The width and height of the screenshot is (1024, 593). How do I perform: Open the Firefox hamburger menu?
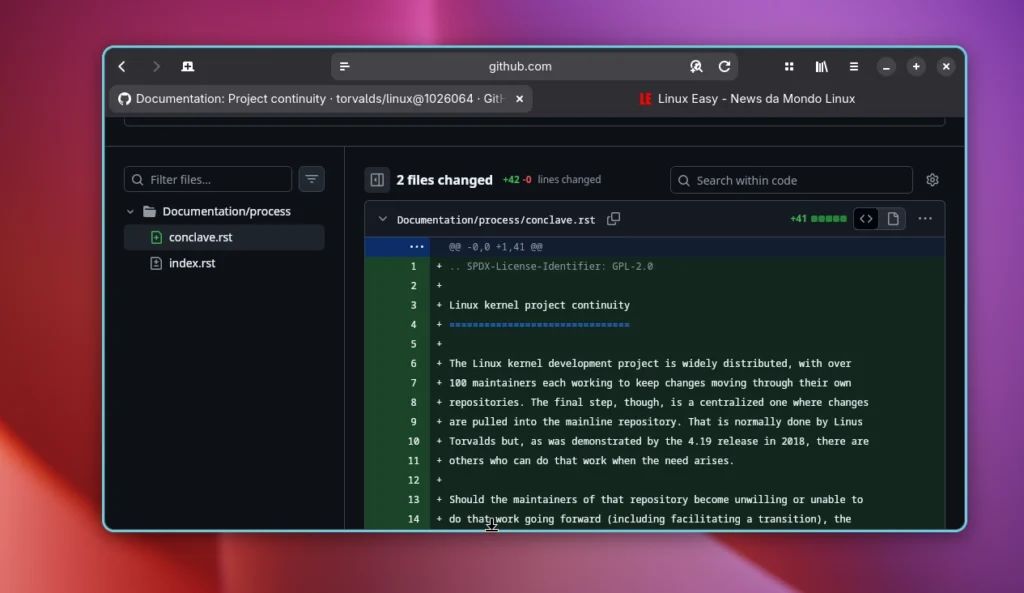point(853,66)
